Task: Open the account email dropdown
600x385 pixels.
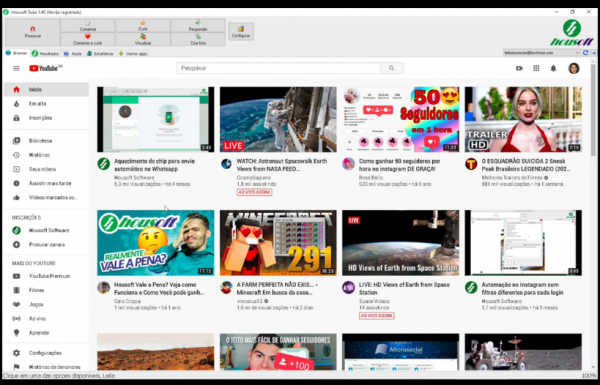Action: 541,53
